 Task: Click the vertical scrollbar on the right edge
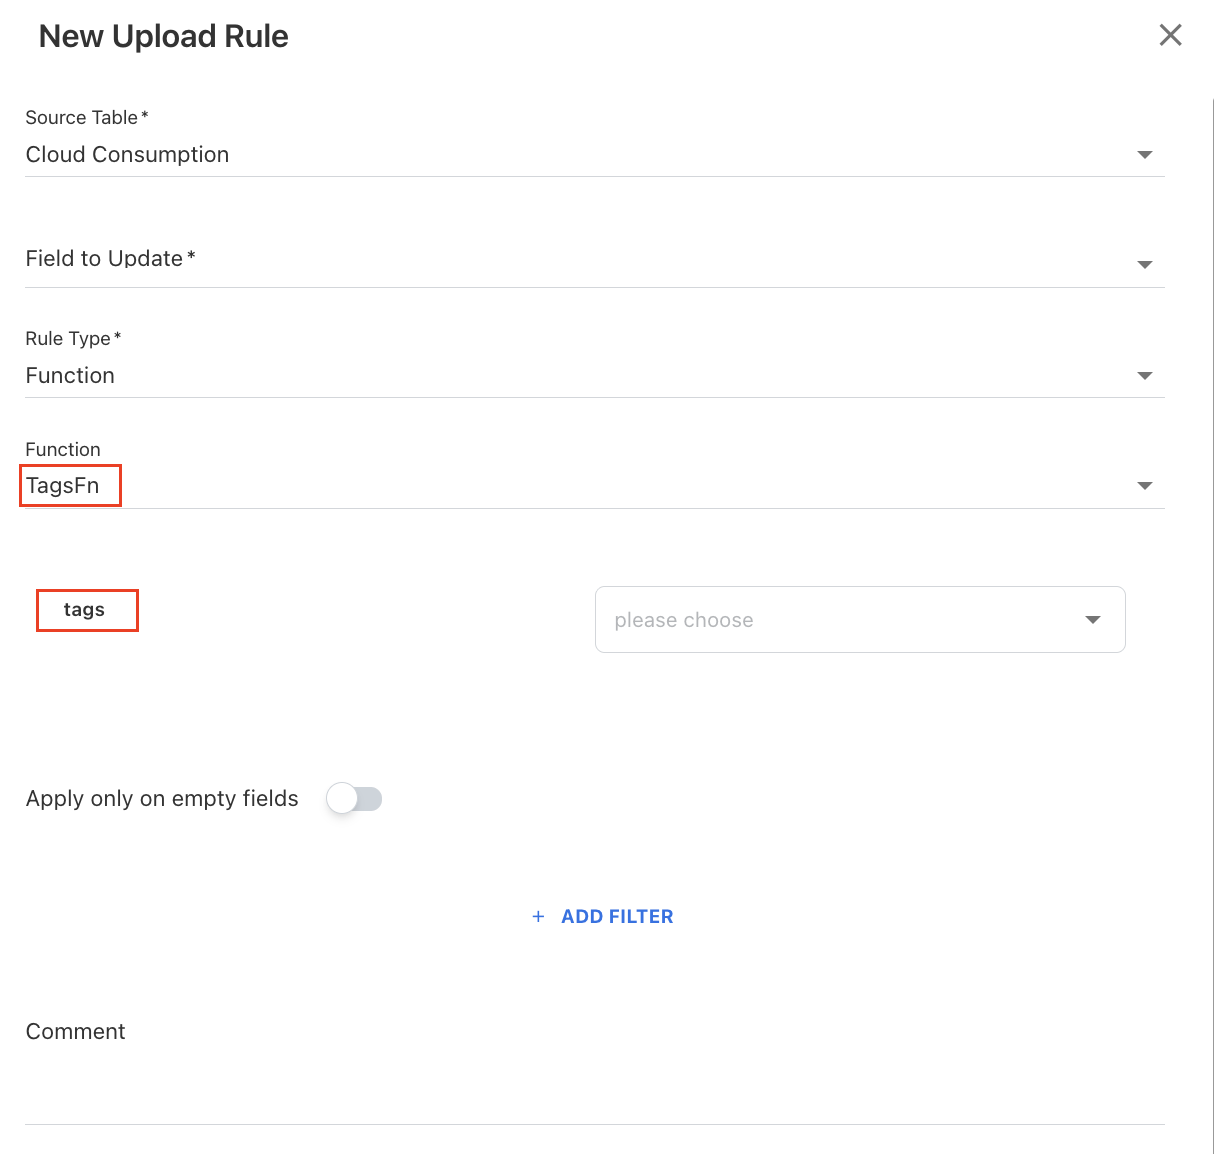pyautogui.click(x=1212, y=600)
